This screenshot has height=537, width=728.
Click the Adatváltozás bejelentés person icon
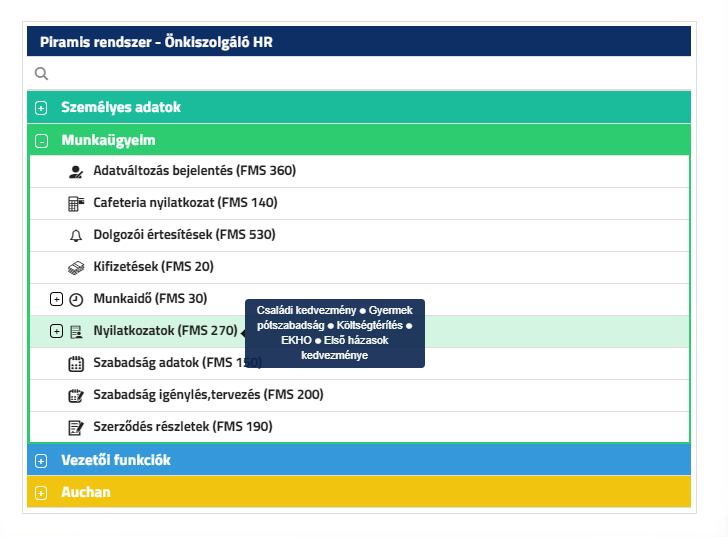76,171
